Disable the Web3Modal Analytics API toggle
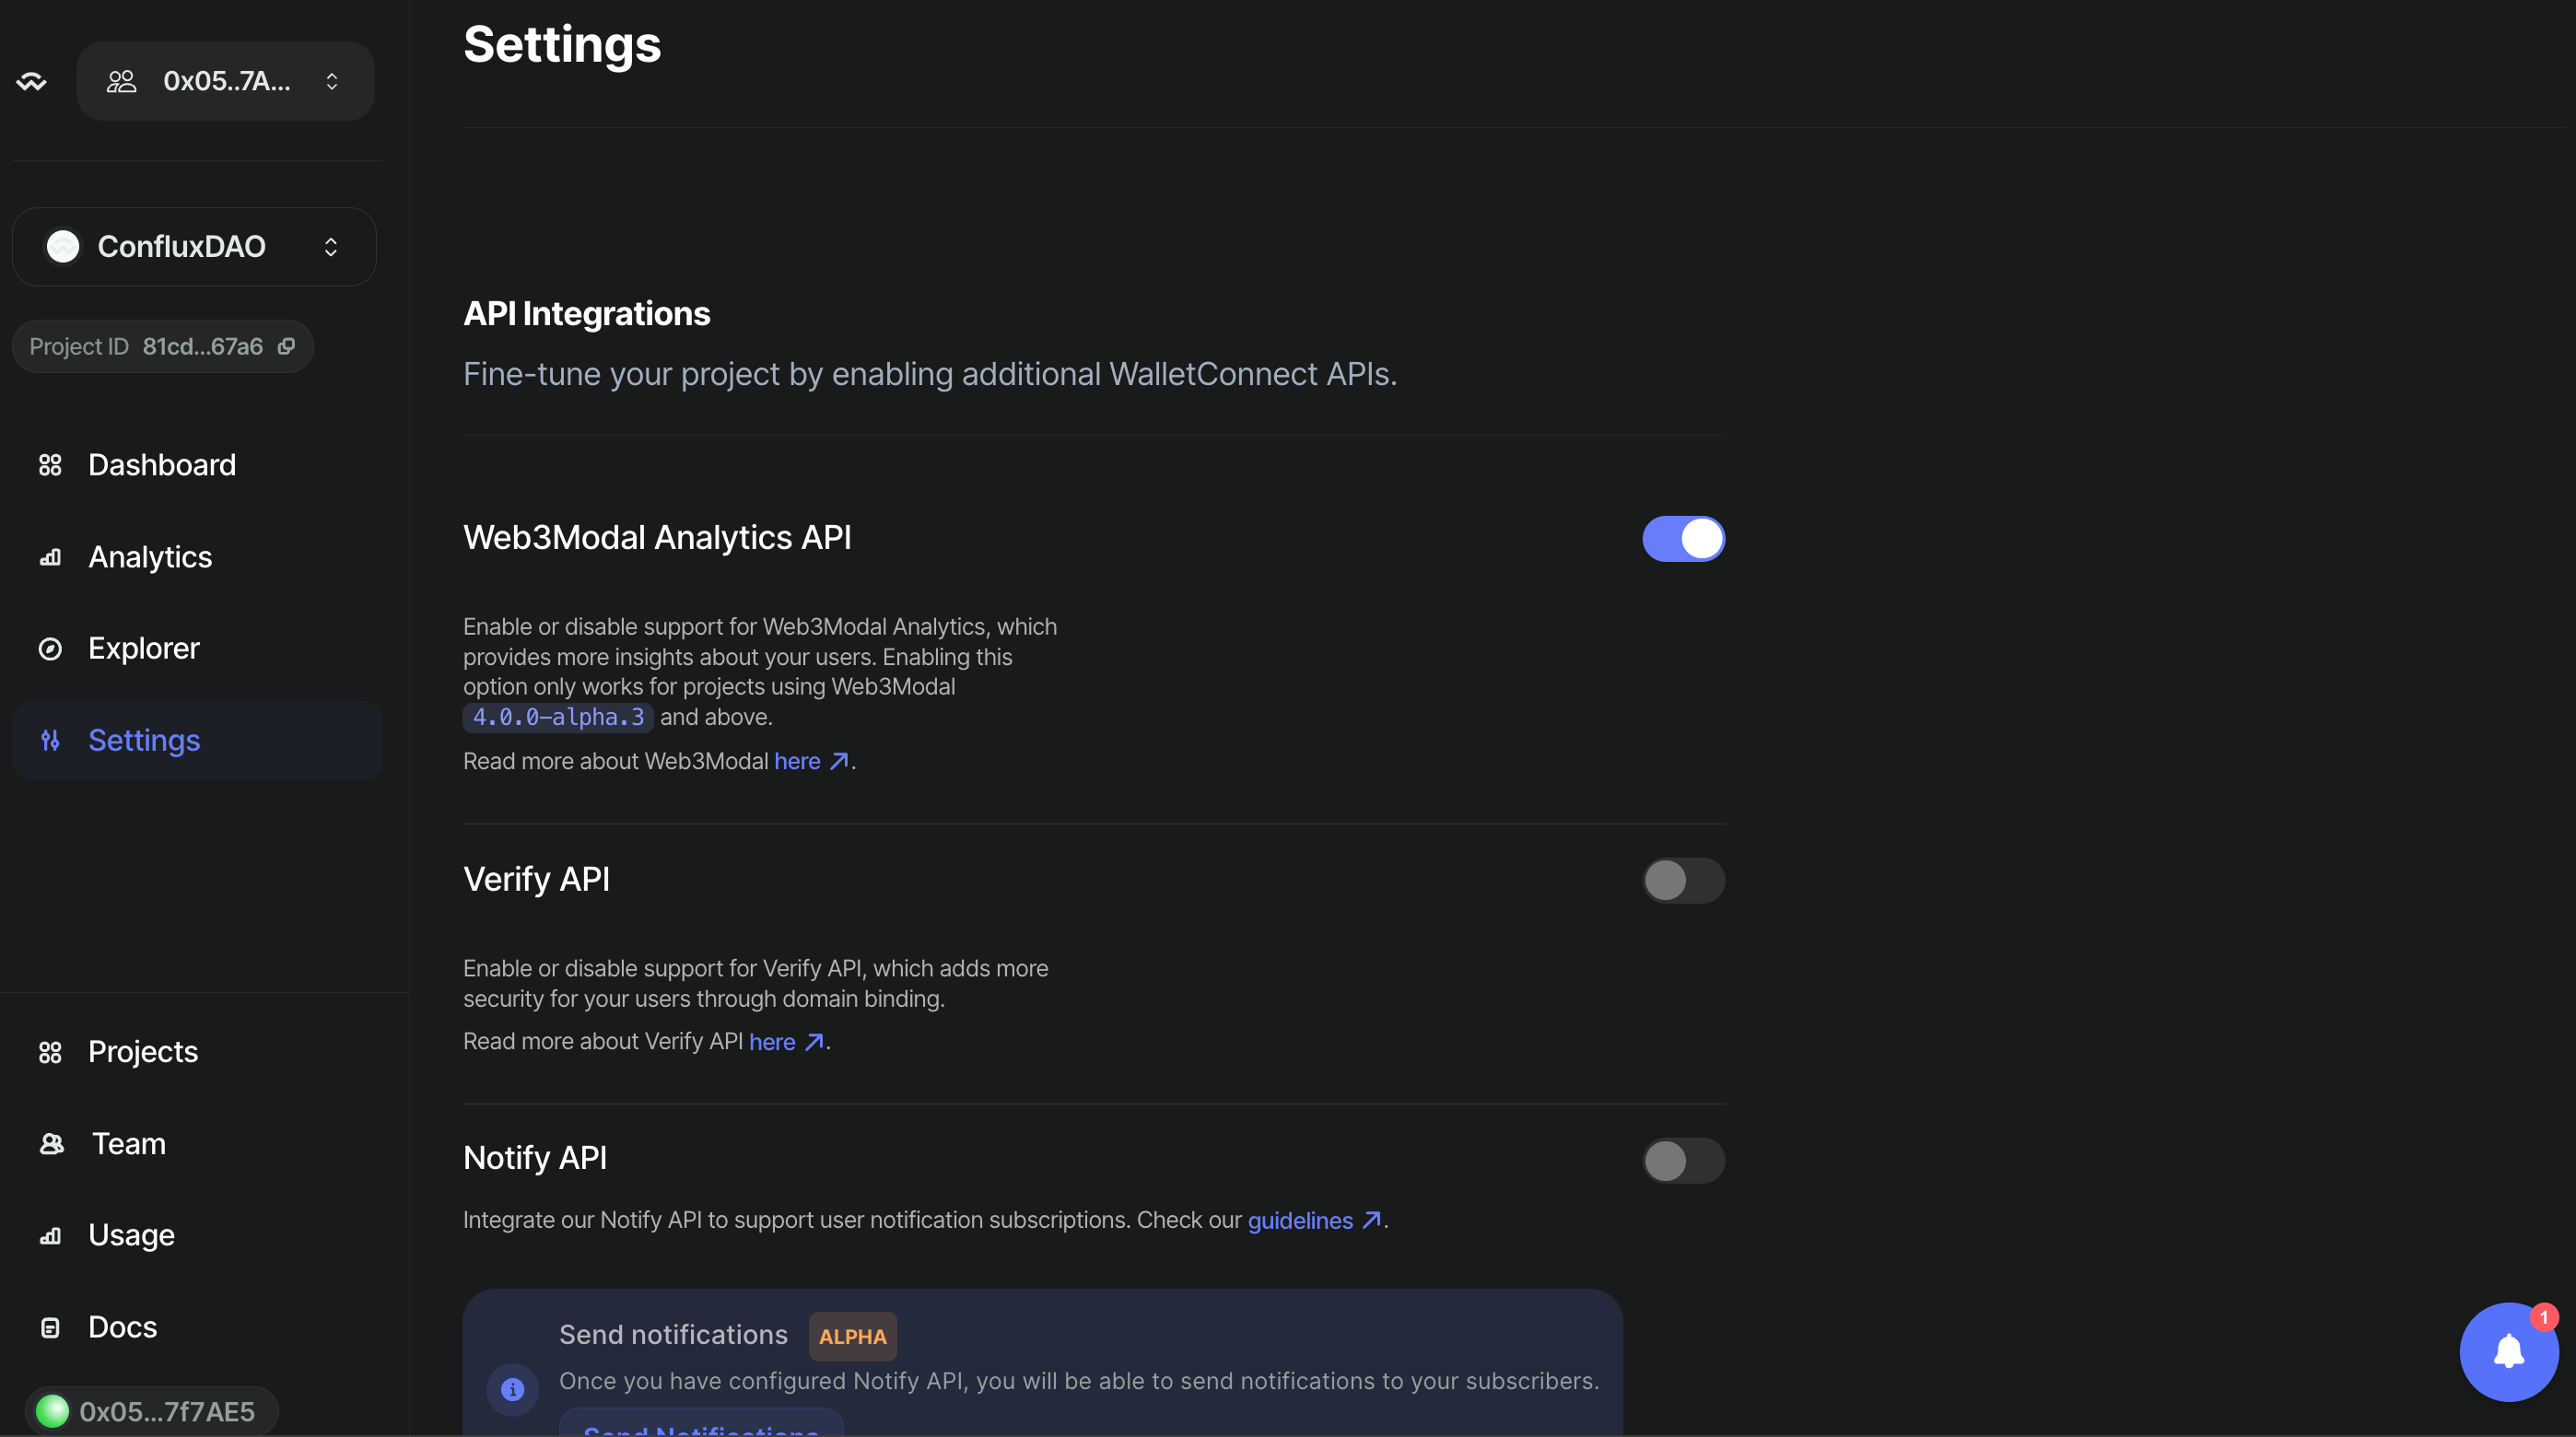2576x1437 pixels. point(1683,538)
